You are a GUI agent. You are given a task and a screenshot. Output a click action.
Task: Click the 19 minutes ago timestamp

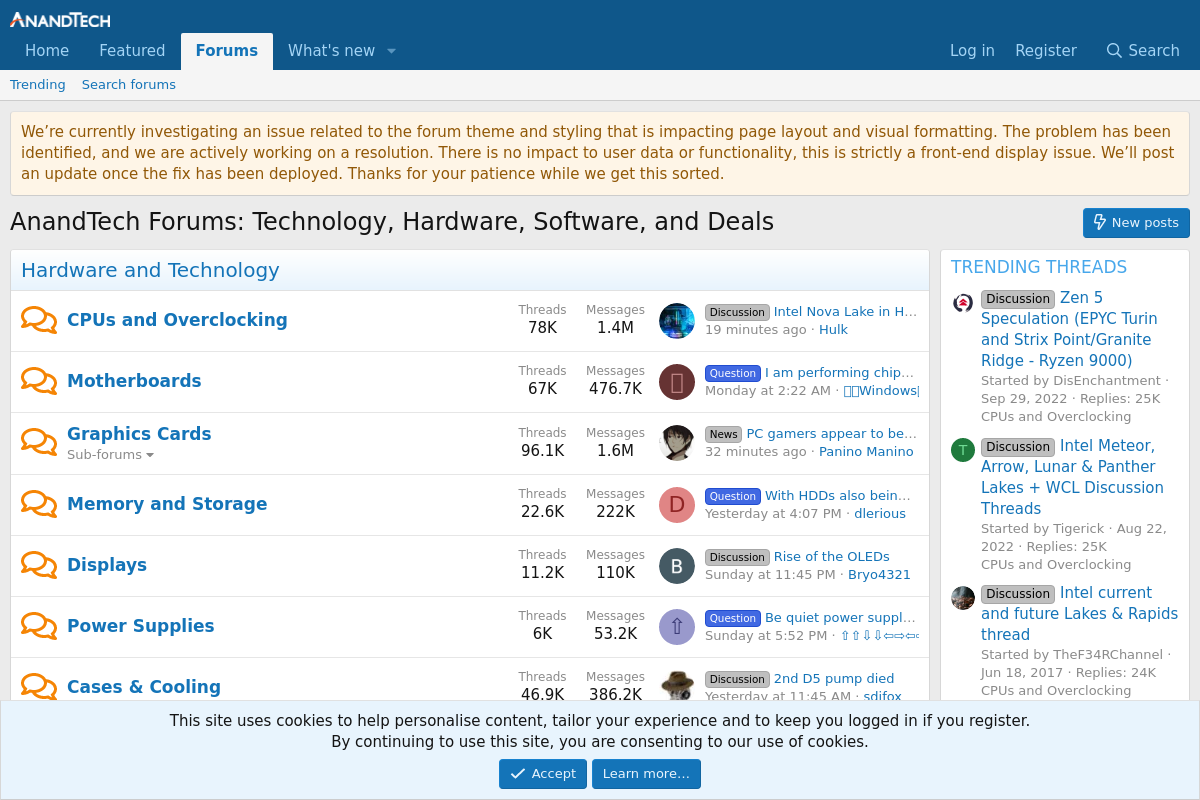755,330
